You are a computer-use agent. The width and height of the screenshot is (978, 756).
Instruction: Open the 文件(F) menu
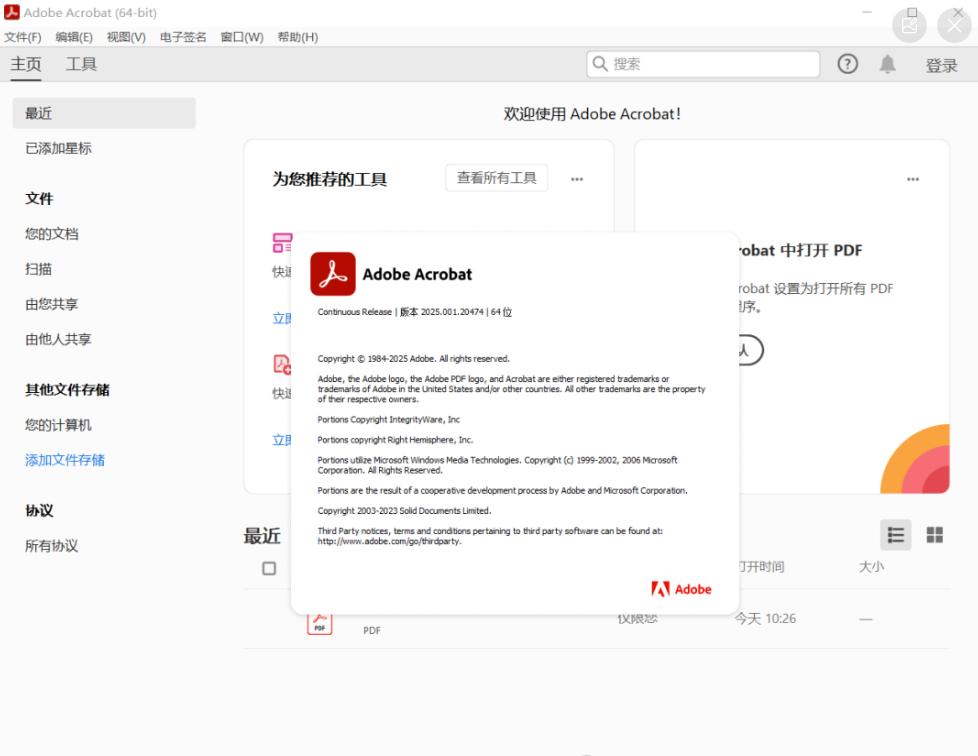click(x=23, y=37)
